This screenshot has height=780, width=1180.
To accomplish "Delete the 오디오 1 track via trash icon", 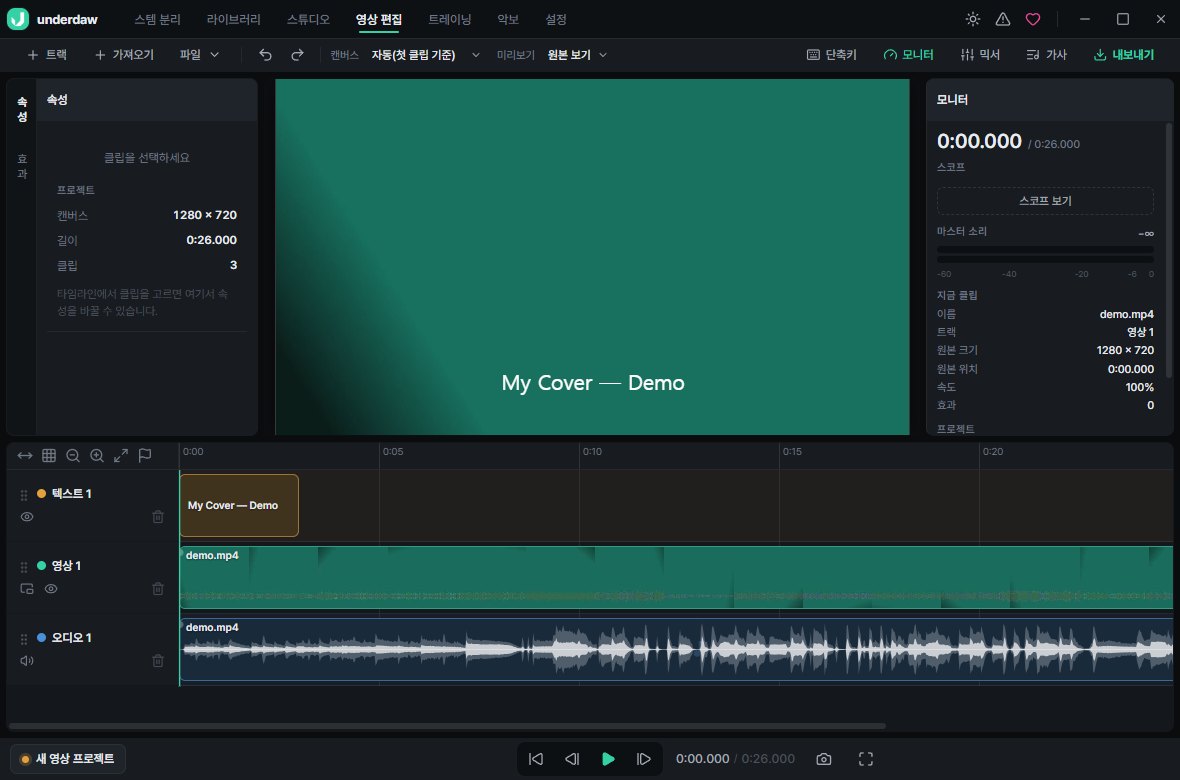I will (158, 661).
